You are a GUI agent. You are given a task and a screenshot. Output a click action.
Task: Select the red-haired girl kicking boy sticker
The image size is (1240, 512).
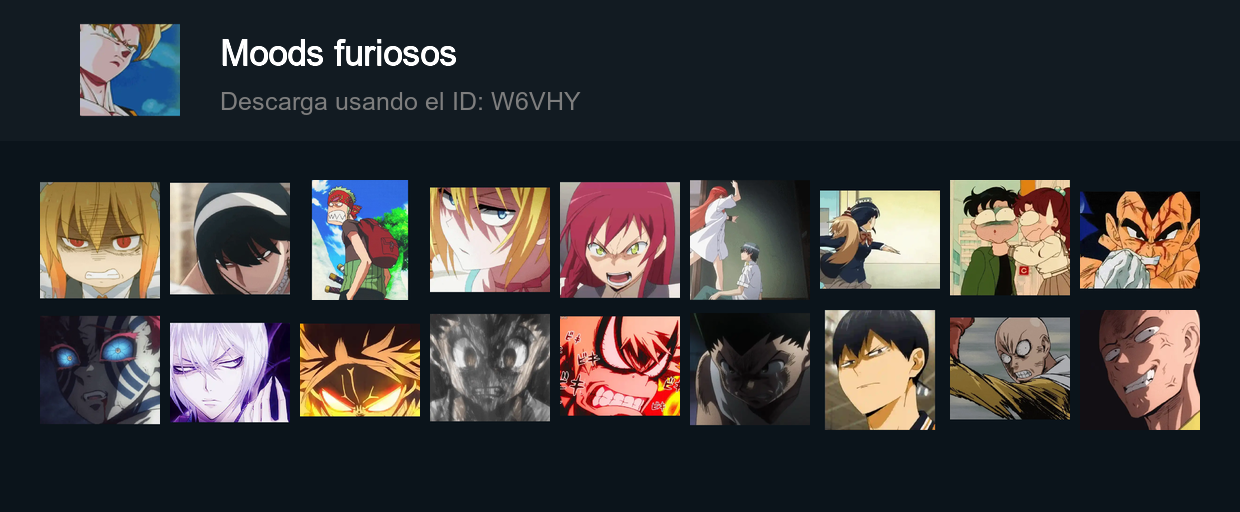750,240
